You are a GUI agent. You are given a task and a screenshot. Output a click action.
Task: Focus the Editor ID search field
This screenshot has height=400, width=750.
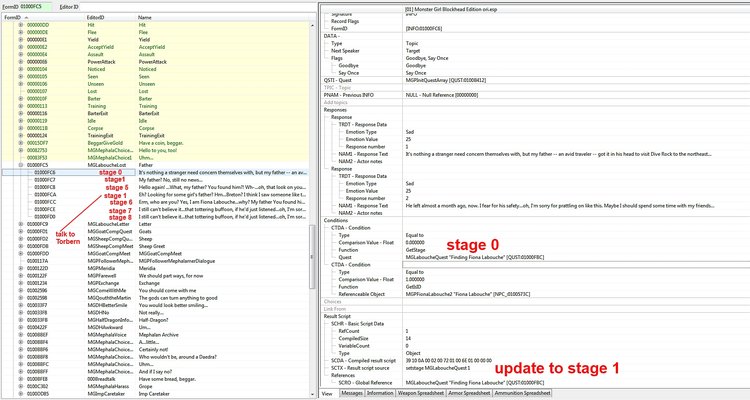[196, 7]
